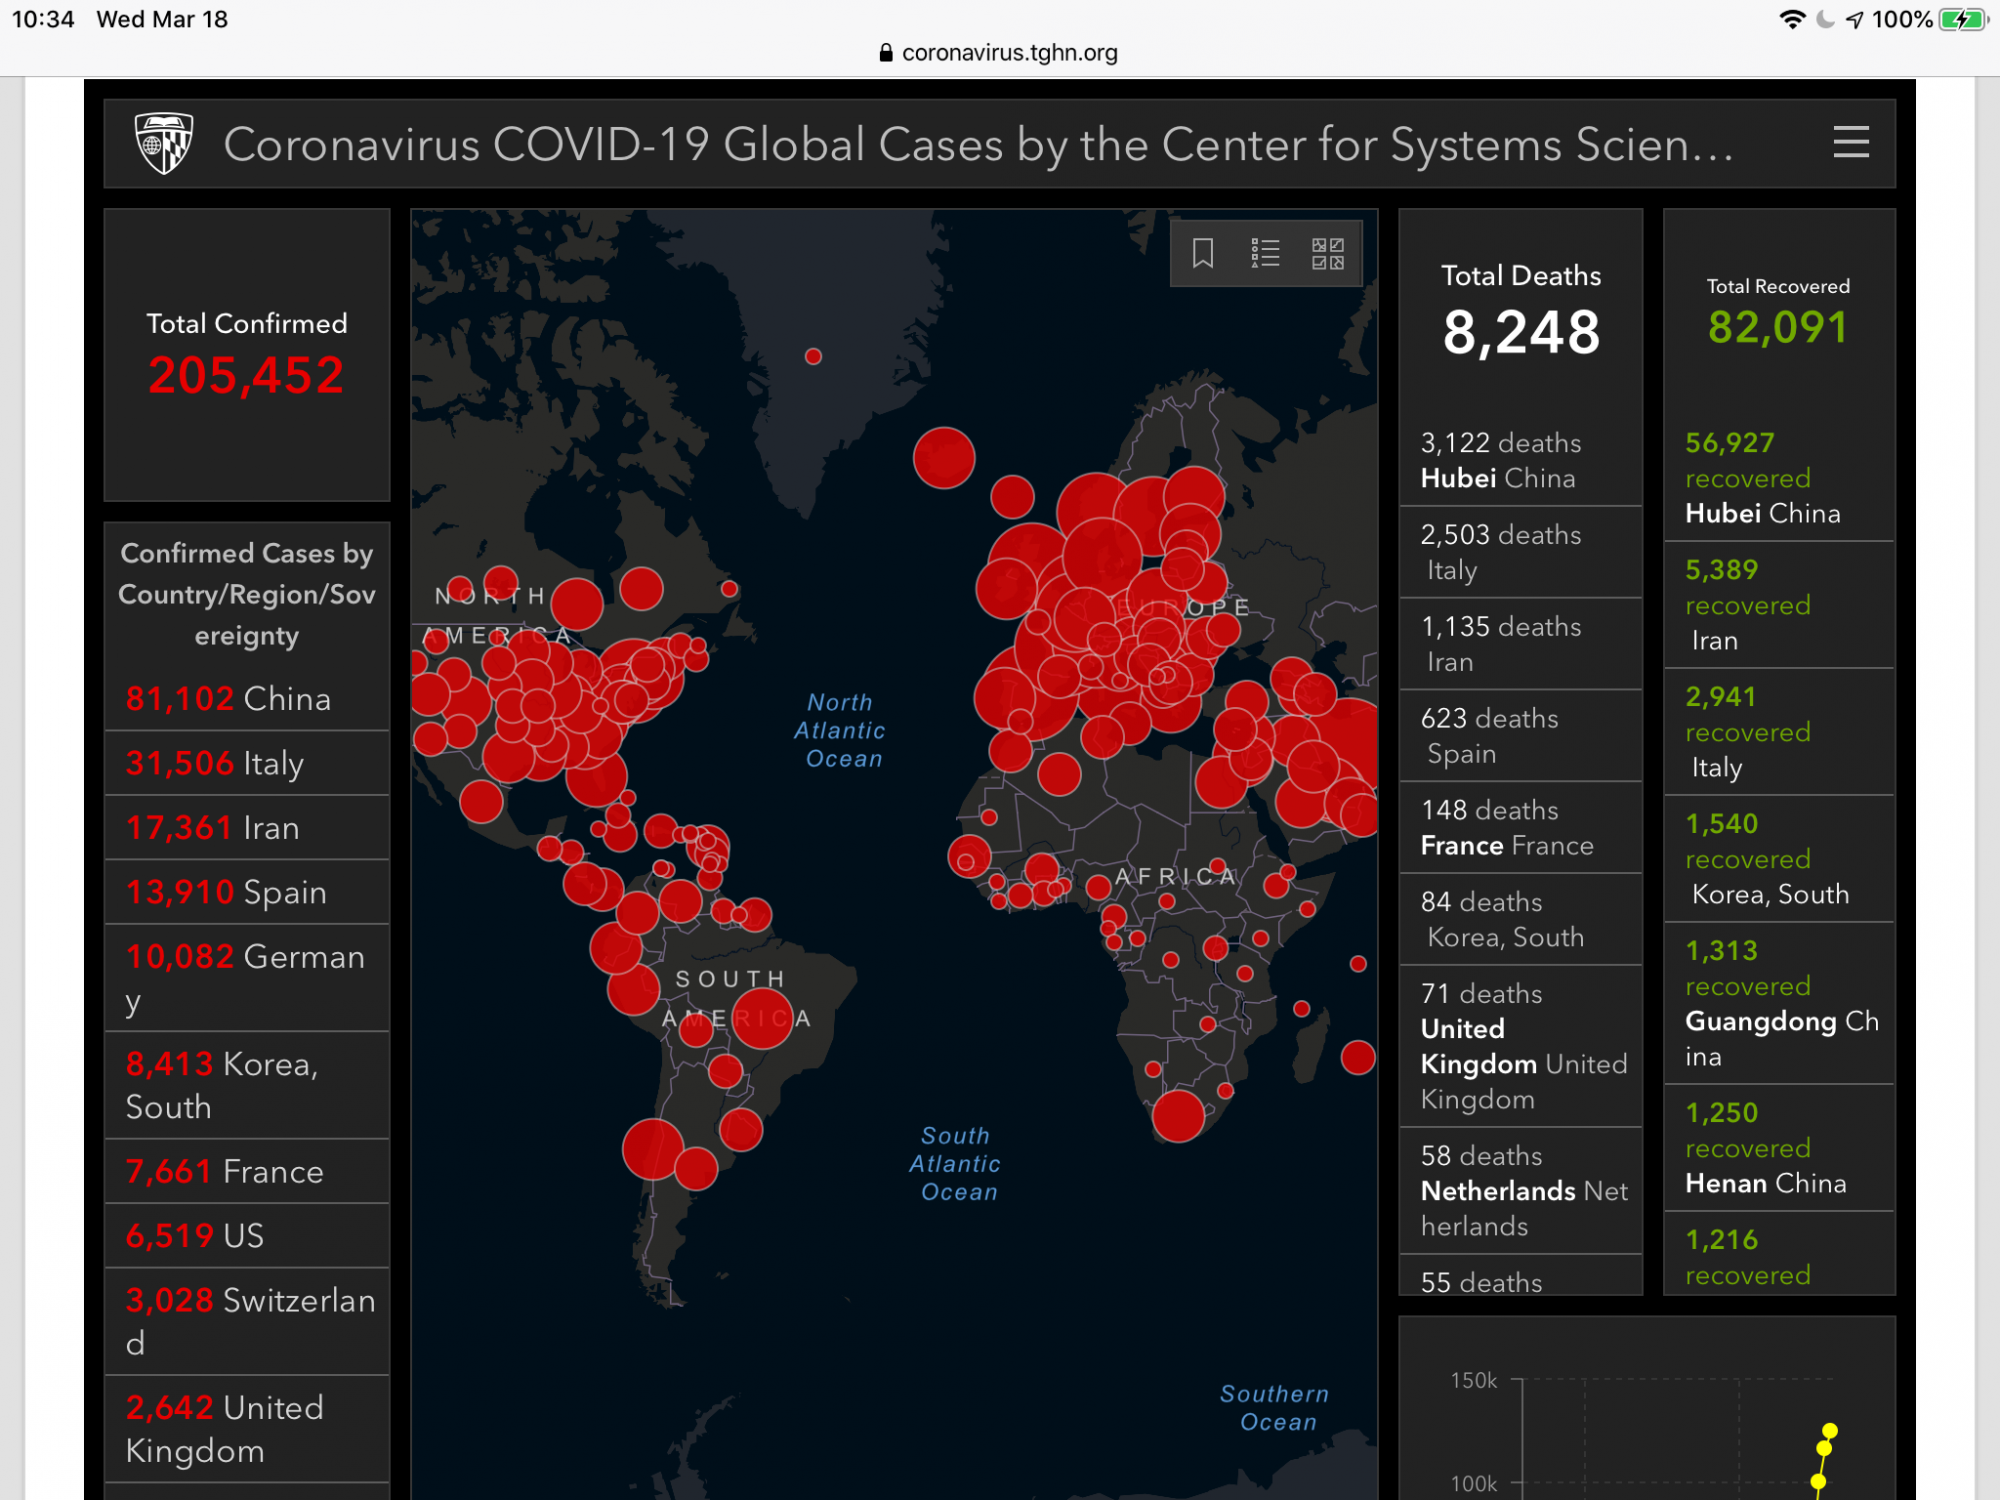This screenshot has height=1500, width=2000.
Task: Open the basemap gallery grid icon
Action: [1327, 253]
